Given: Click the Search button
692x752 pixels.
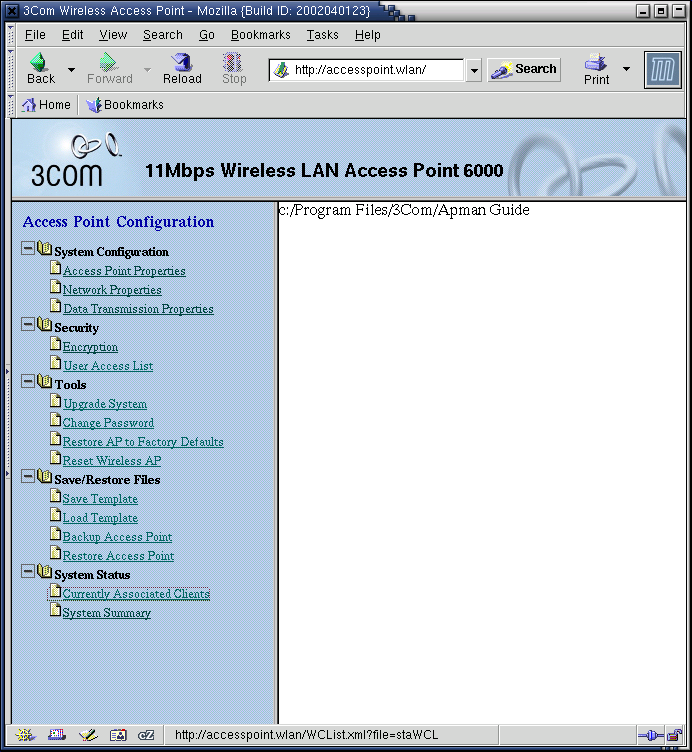Looking at the screenshot, I should click(524, 70).
